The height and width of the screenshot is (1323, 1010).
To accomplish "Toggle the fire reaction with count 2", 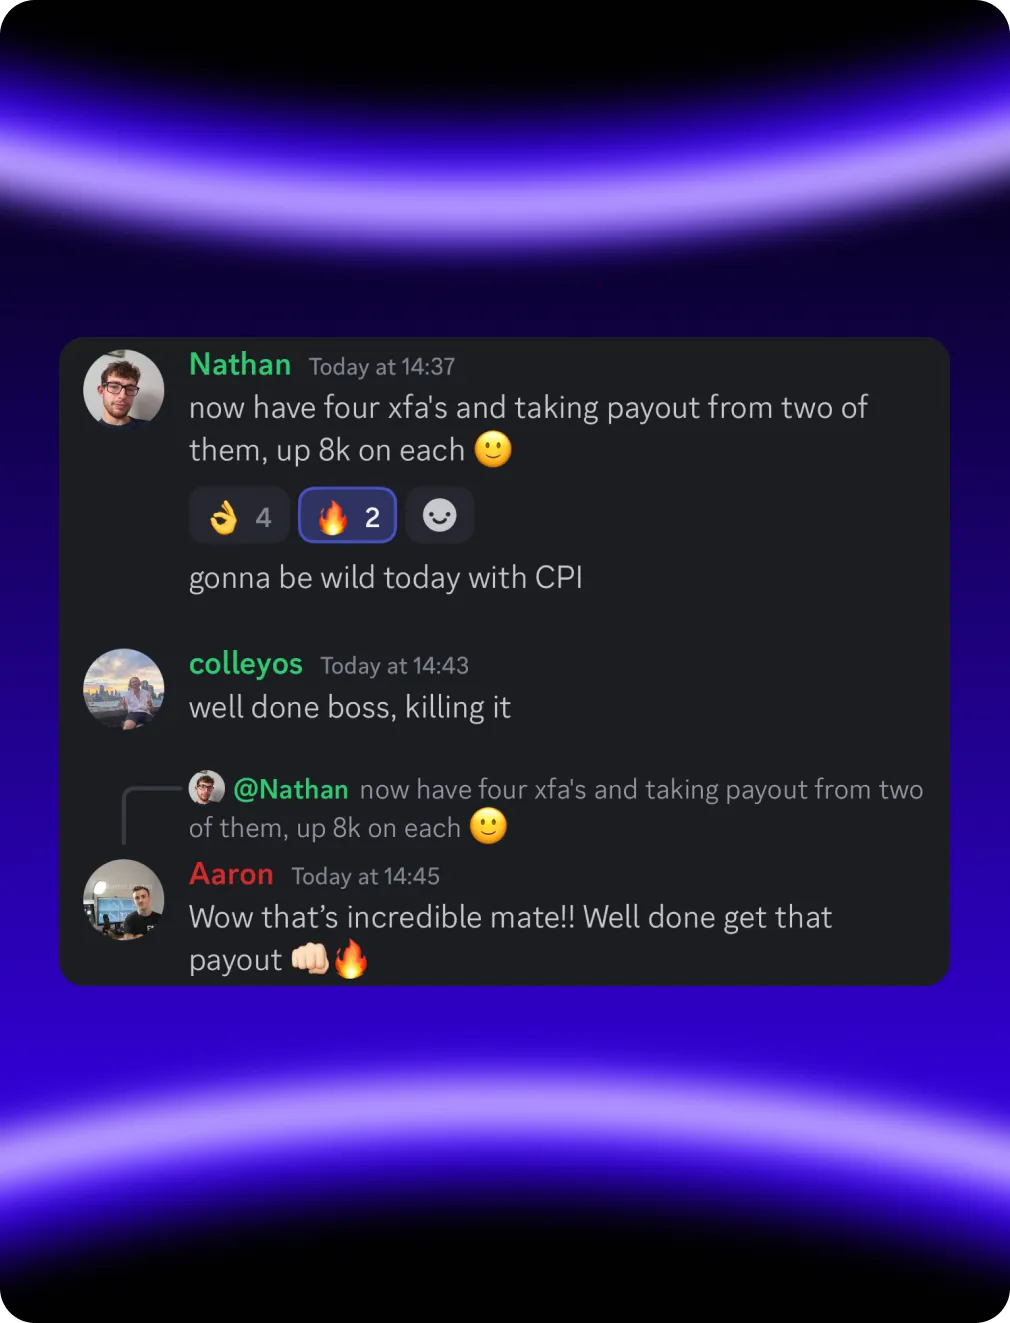I will (x=348, y=516).
